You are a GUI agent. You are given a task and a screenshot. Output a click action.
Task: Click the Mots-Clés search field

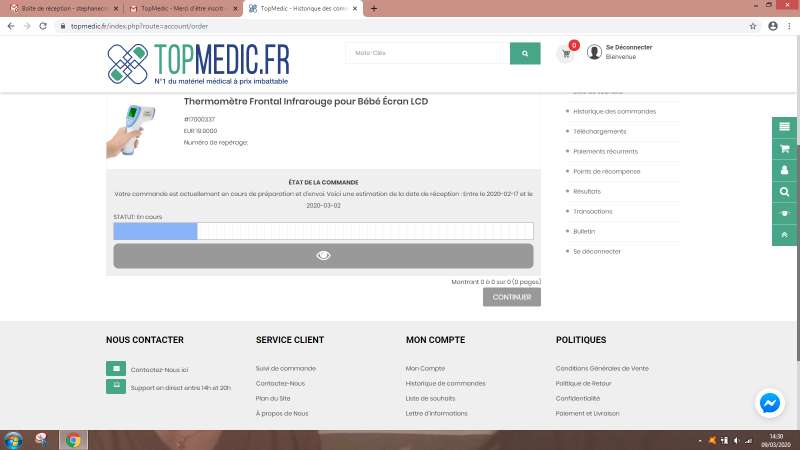click(428, 53)
